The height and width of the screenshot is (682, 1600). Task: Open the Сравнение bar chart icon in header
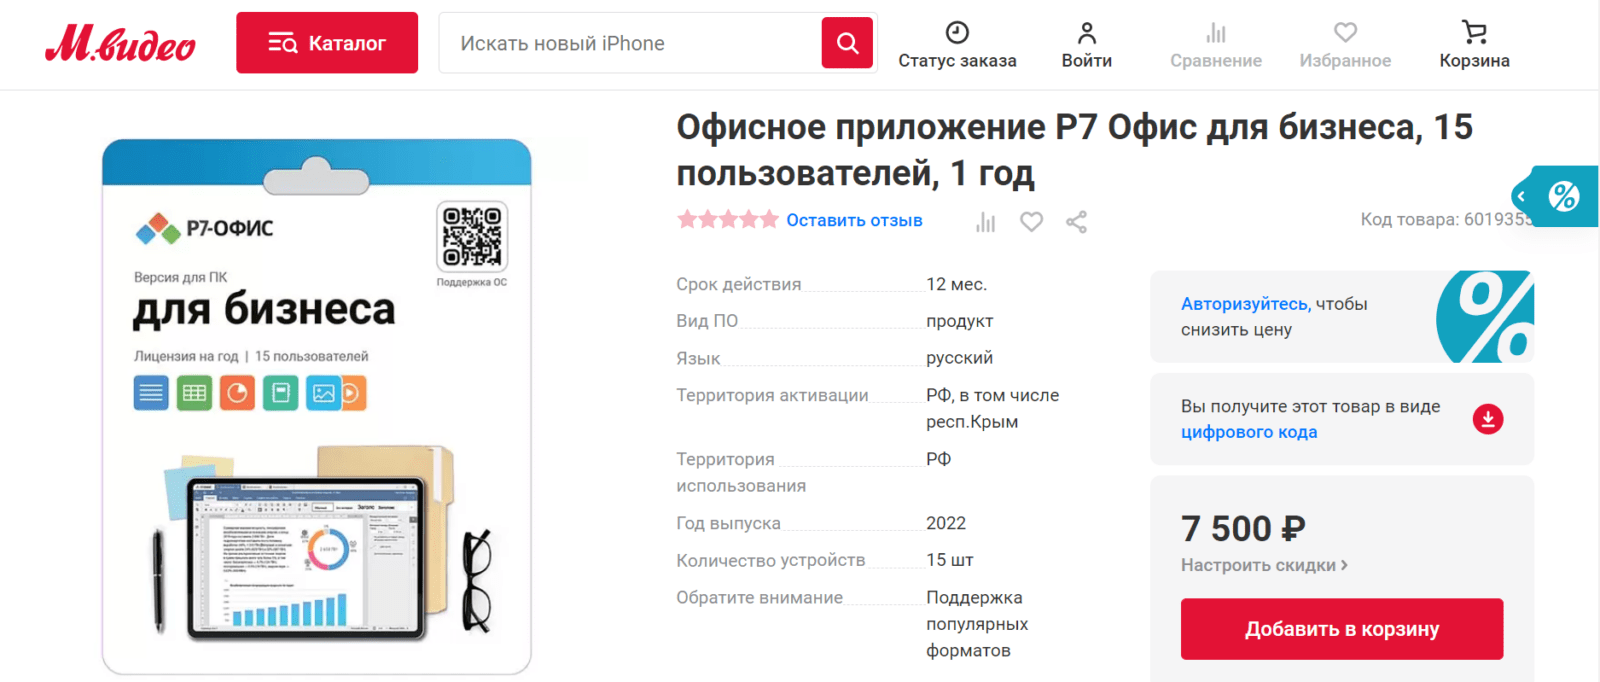point(1216,33)
